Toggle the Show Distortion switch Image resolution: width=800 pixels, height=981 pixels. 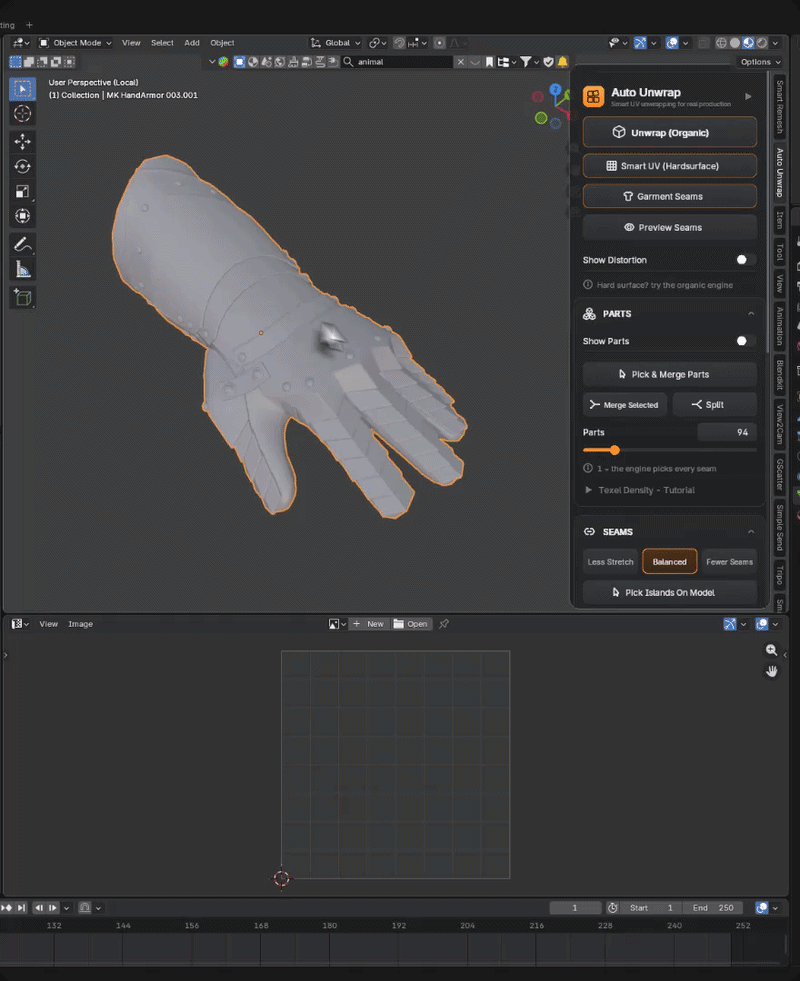click(746, 260)
